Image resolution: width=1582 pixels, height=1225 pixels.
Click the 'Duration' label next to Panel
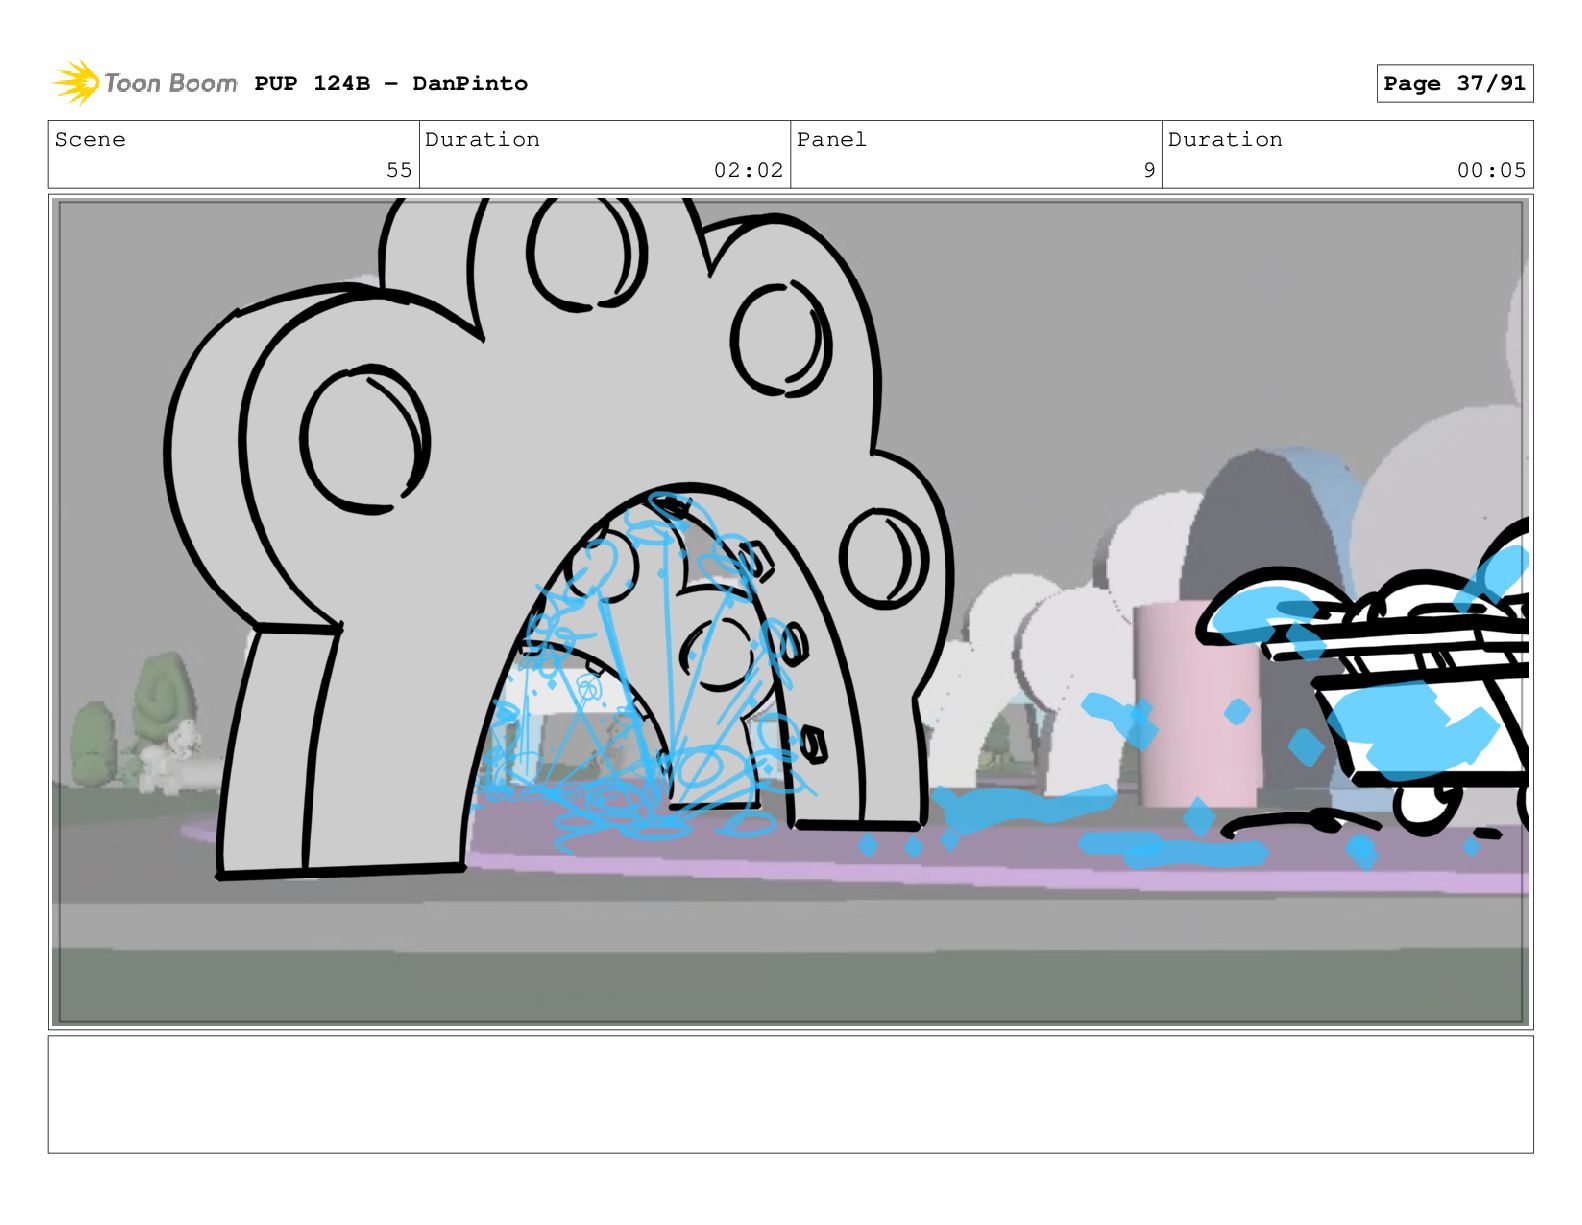click(1225, 140)
